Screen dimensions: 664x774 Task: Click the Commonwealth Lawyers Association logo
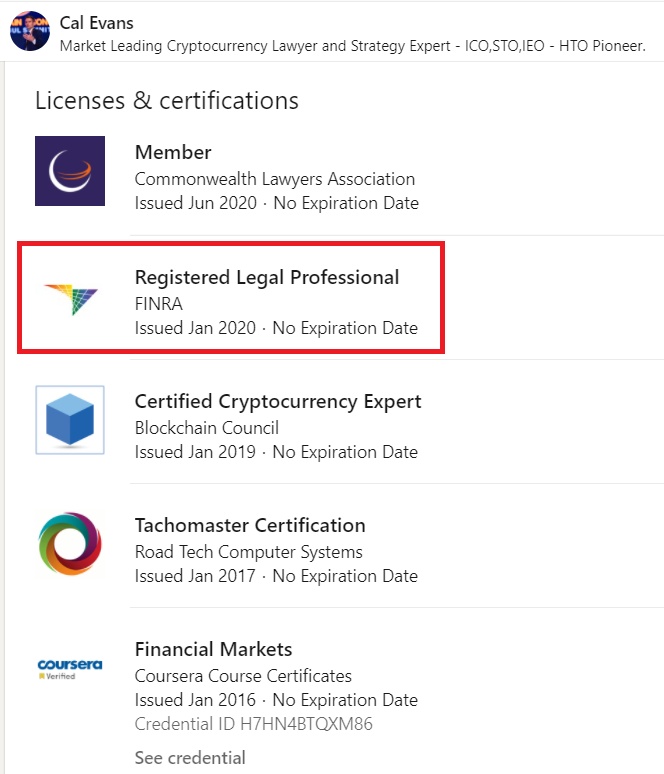point(70,171)
